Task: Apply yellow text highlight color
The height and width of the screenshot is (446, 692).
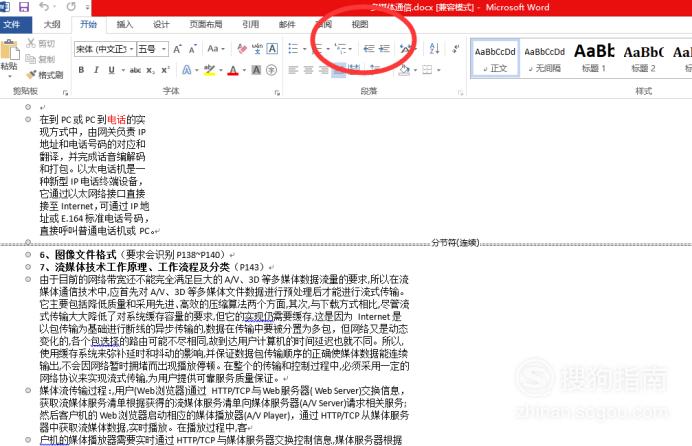Action: coord(209,70)
